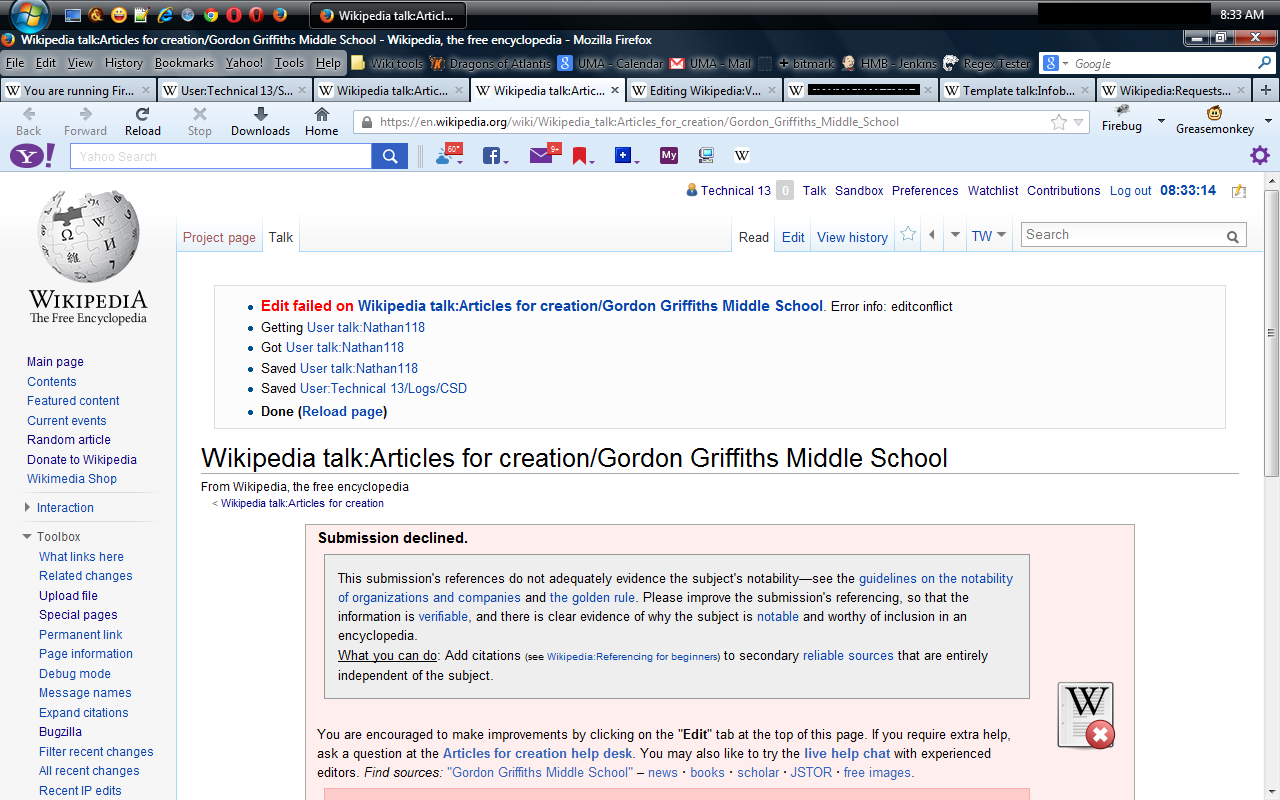Open a new browser tab
Screen dimensions: 1280x800
coord(1266,90)
